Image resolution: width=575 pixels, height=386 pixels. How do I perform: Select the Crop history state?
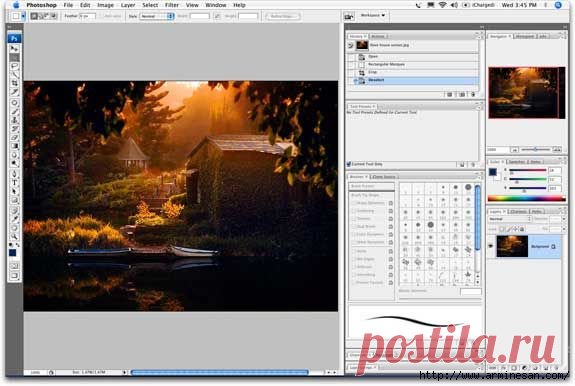coord(413,72)
